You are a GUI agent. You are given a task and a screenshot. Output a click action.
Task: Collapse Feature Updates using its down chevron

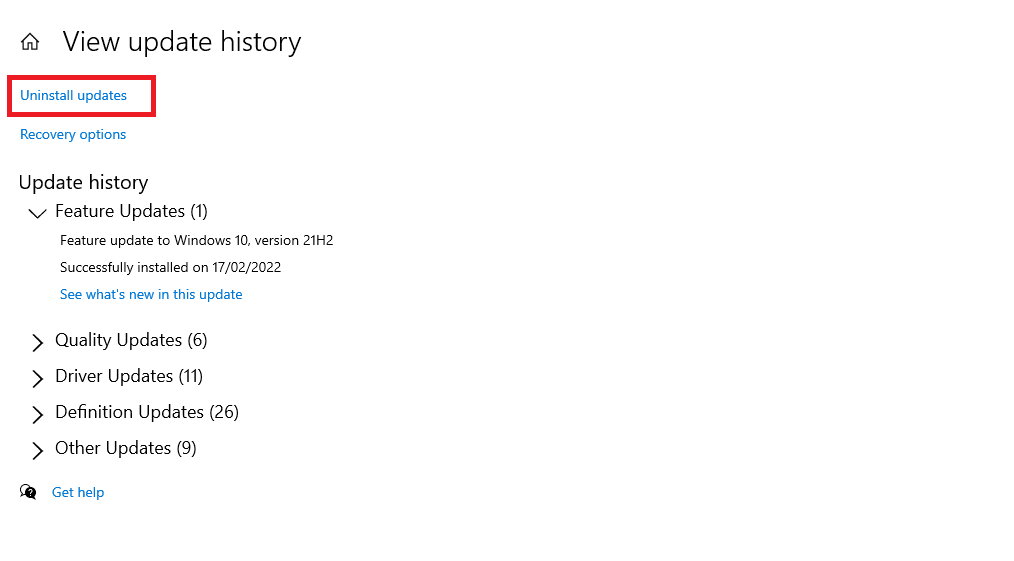[x=38, y=213]
